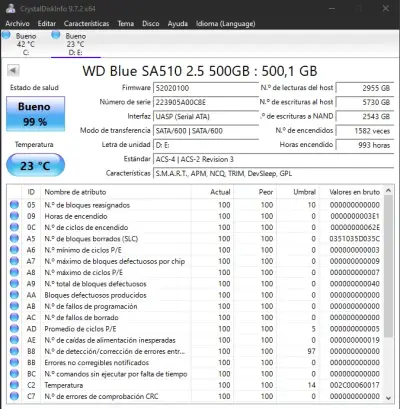400x409 pixels.
Task: Open the Archivo menu
Action: 17,24
